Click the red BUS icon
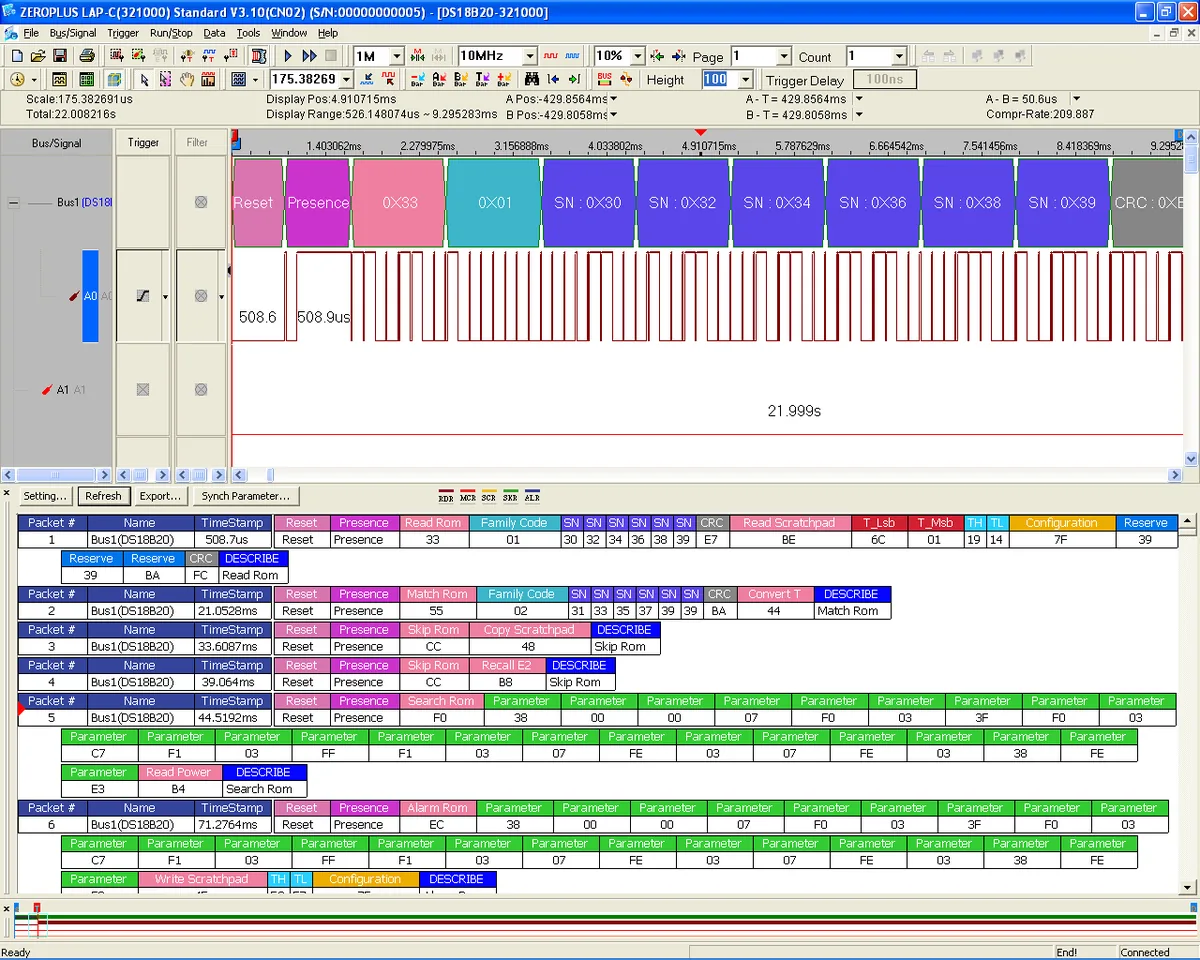Viewport: 1200px width, 960px height. (x=605, y=79)
